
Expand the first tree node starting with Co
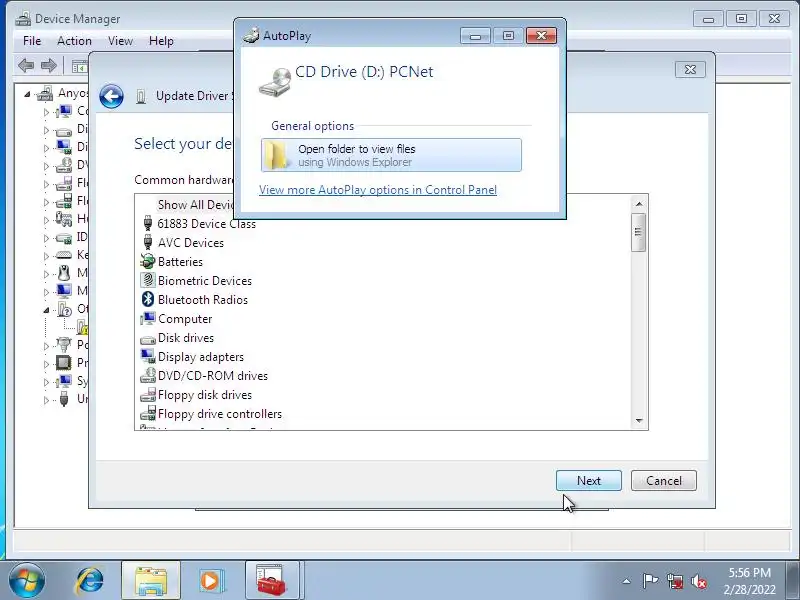[46, 112]
